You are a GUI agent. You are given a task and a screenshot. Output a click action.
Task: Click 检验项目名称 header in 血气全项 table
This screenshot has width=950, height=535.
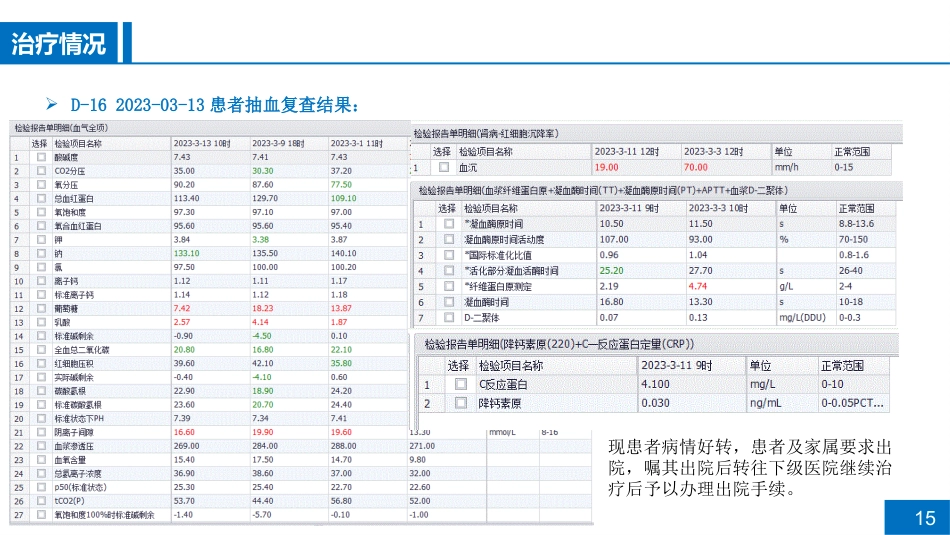click(x=78, y=144)
